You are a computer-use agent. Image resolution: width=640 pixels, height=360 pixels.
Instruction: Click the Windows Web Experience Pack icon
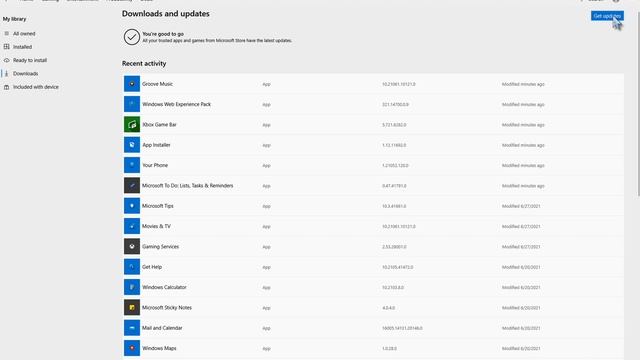tap(132, 104)
